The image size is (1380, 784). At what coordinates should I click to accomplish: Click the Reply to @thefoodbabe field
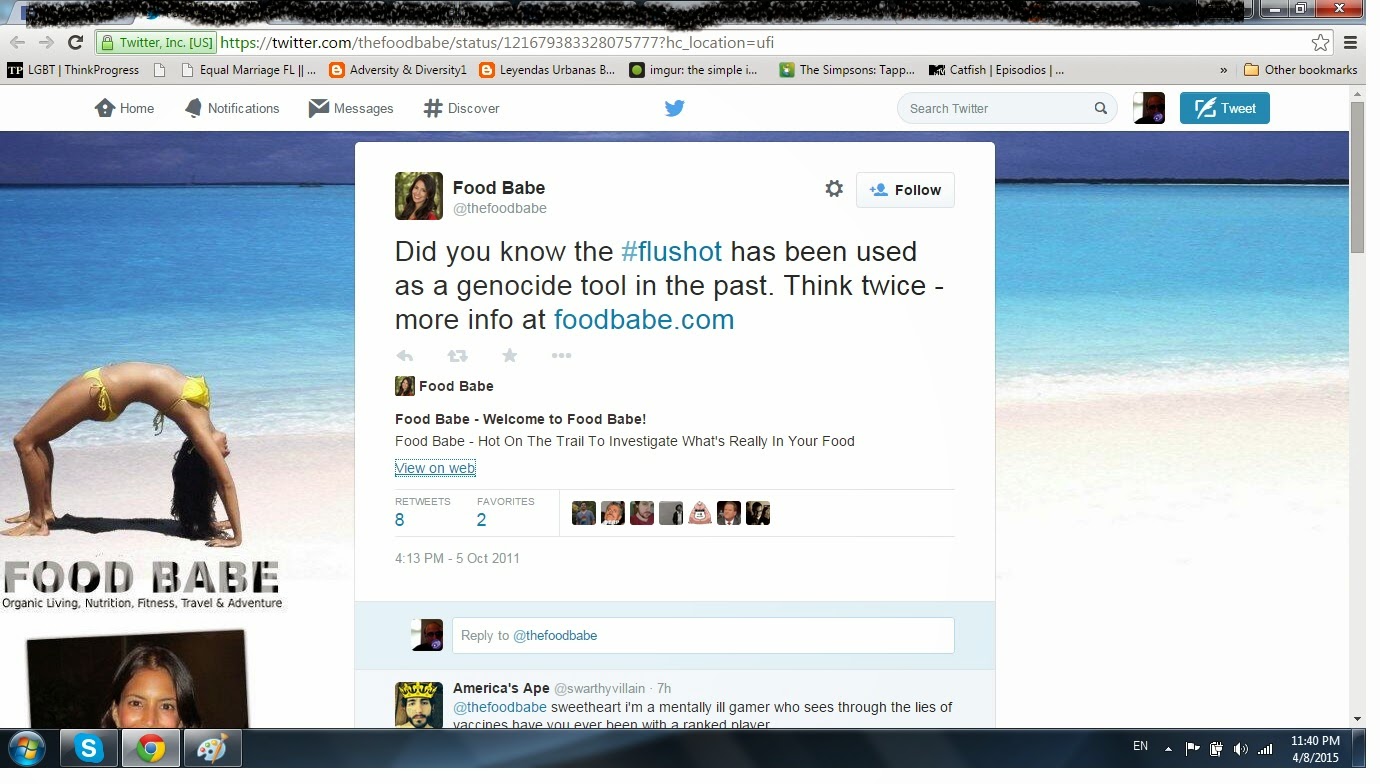[x=703, y=635]
